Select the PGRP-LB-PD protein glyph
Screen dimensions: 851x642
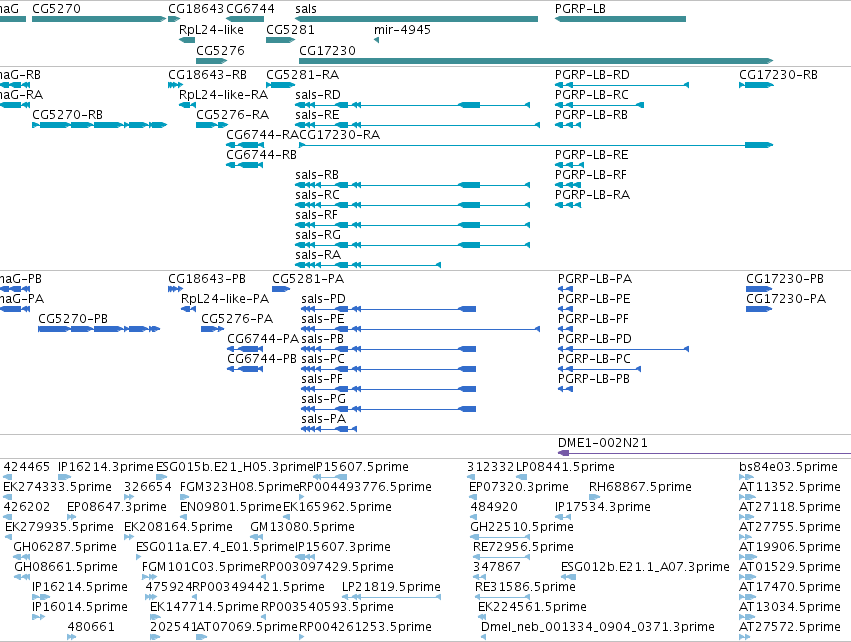click(x=624, y=349)
